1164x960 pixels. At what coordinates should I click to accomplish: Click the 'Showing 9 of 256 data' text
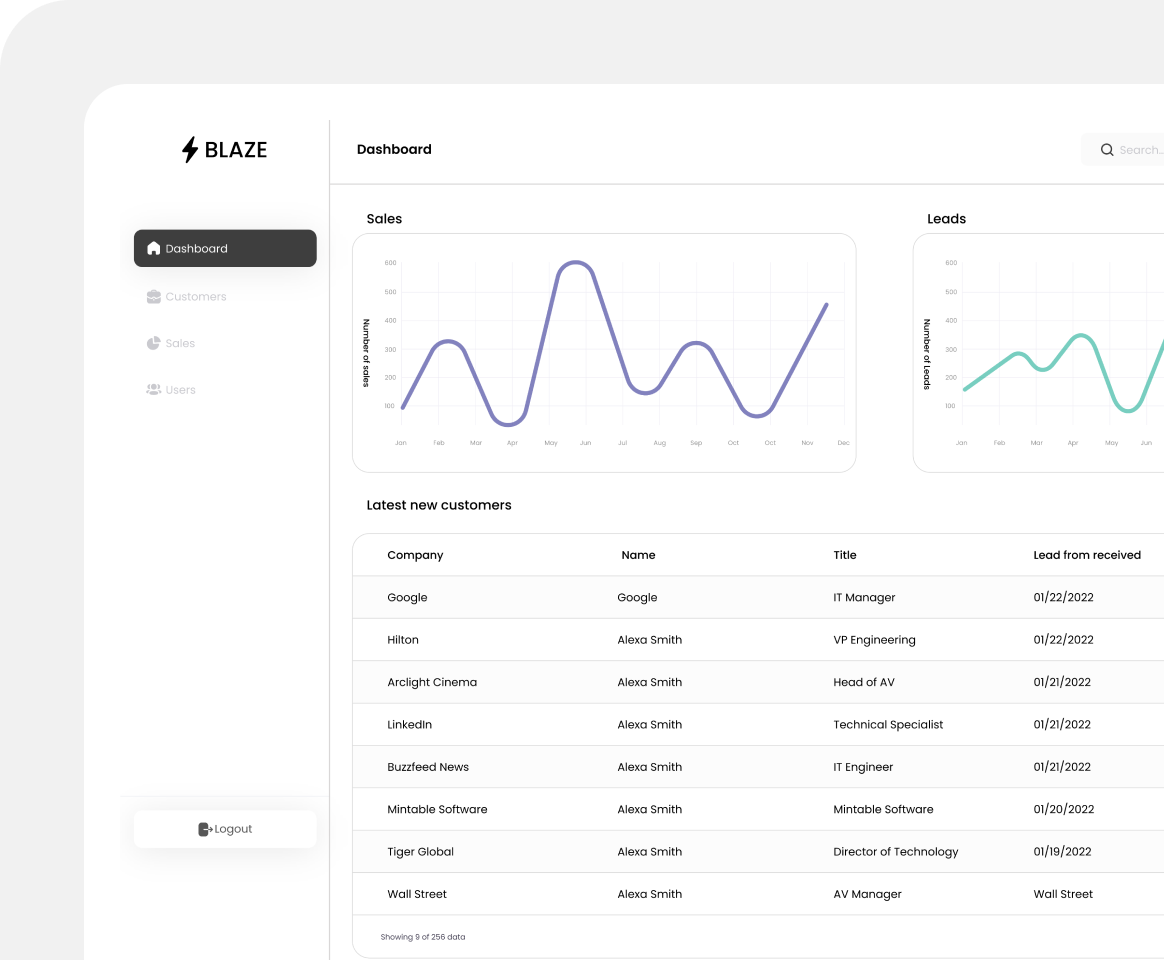[423, 937]
